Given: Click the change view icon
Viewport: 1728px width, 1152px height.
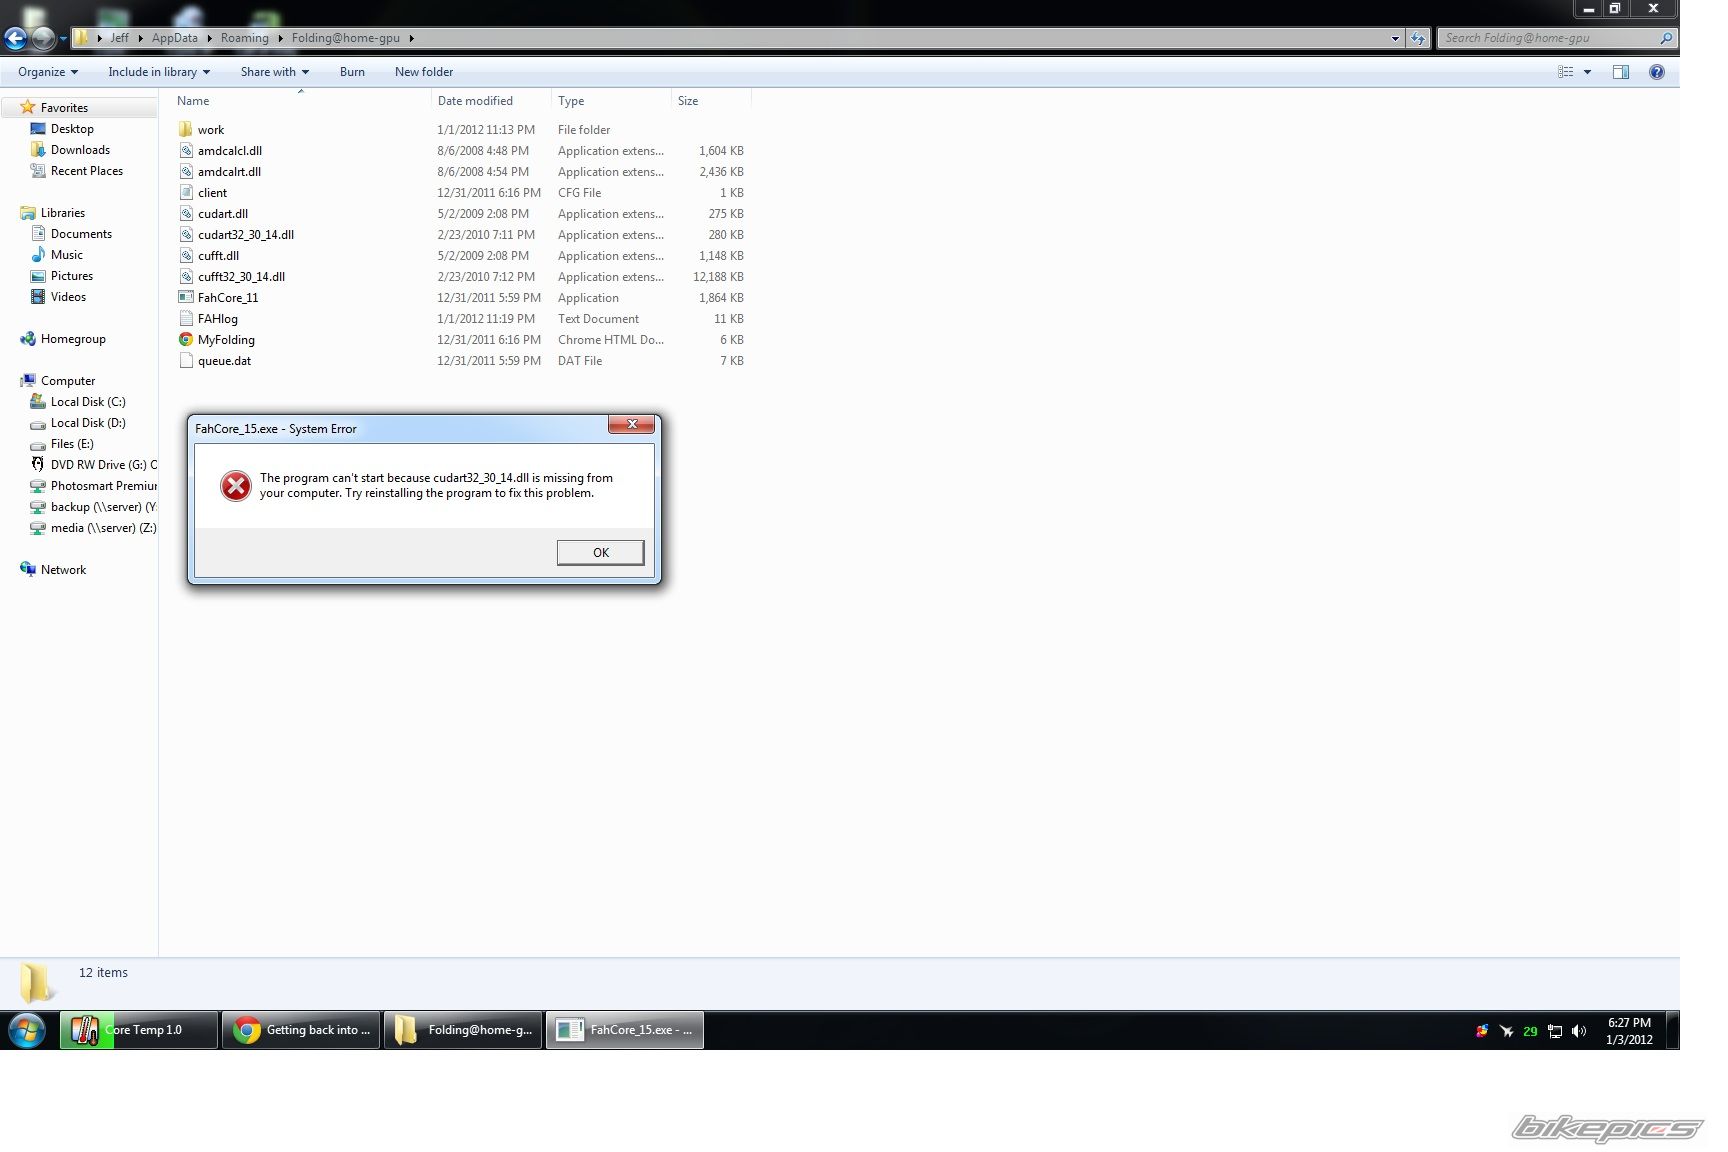Looking at the screenshot, I should point(1566,72).
